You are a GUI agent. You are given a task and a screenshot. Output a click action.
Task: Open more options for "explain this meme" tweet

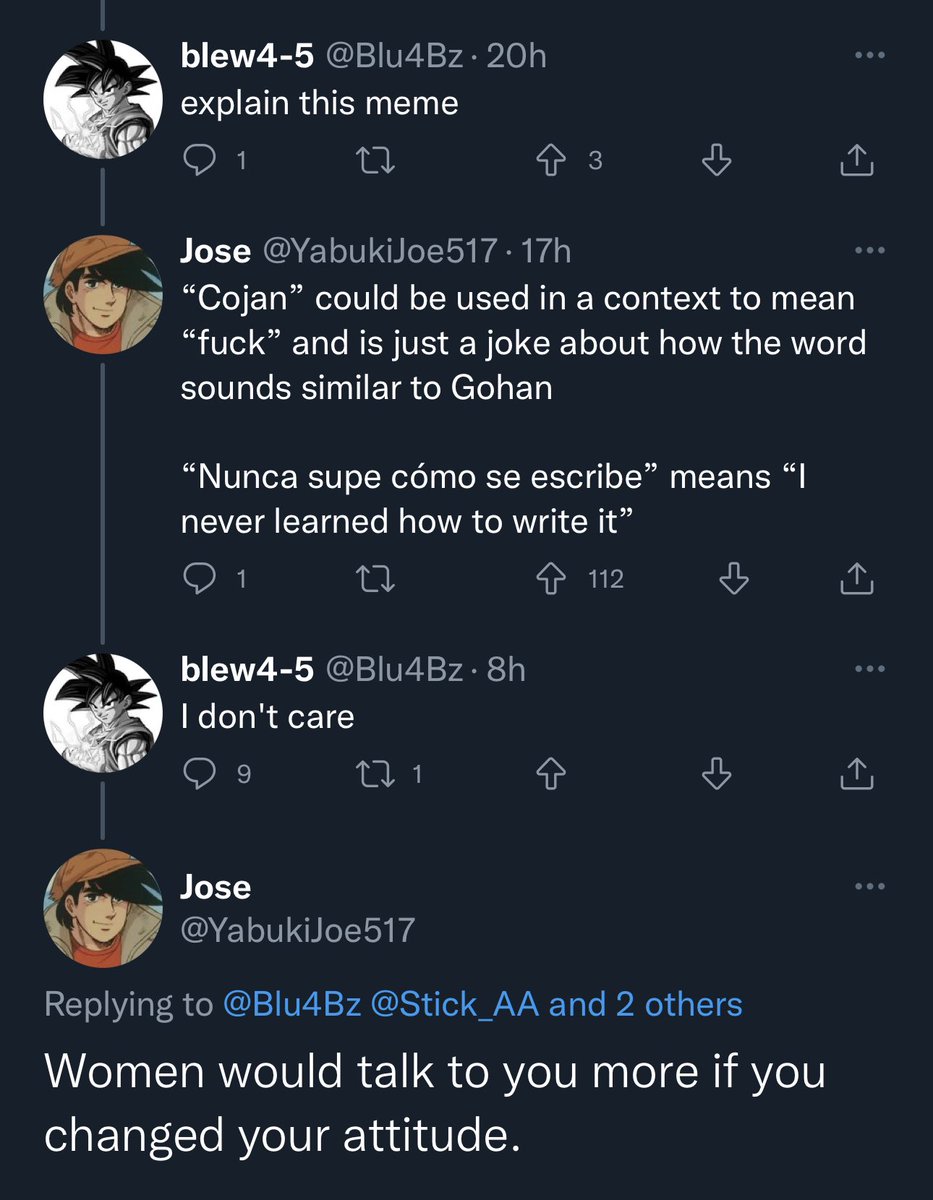pos(870,56)
